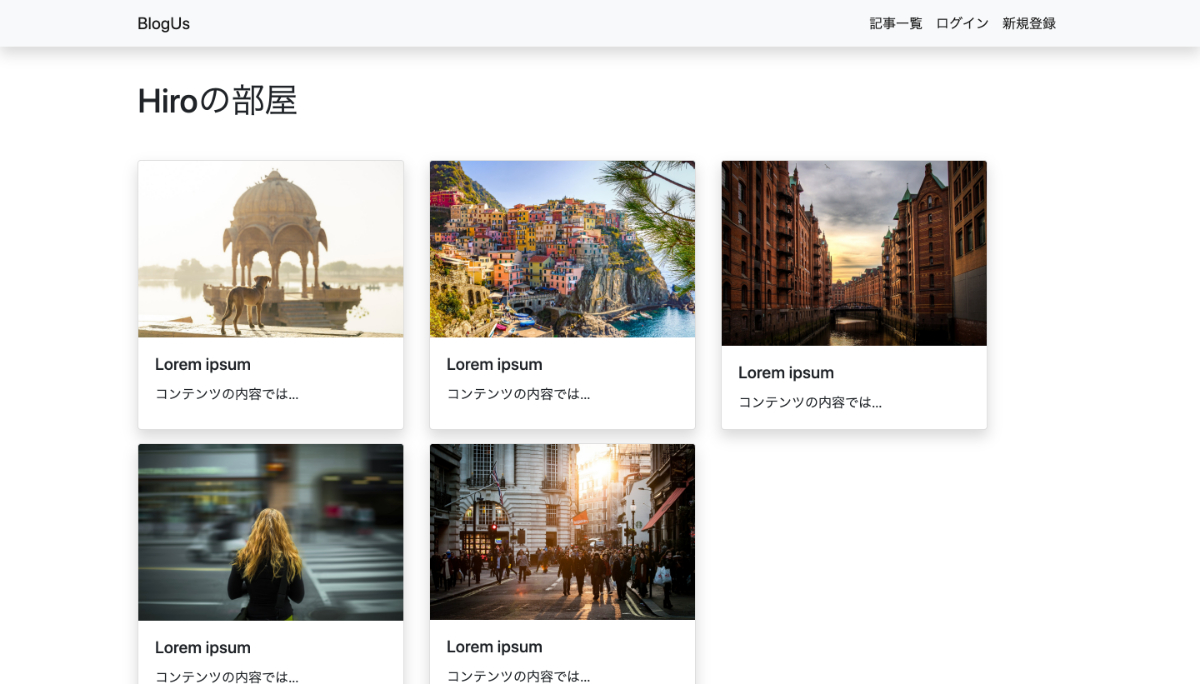Click Lorem ipsum title under crowded street photo

[494, 647]
